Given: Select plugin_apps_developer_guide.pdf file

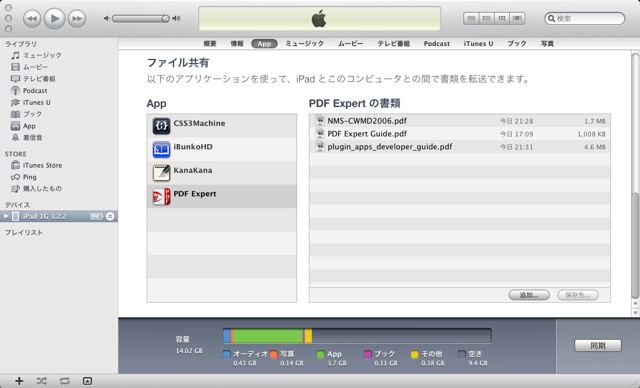Looking at the screenshot, I should coord(460,147).
